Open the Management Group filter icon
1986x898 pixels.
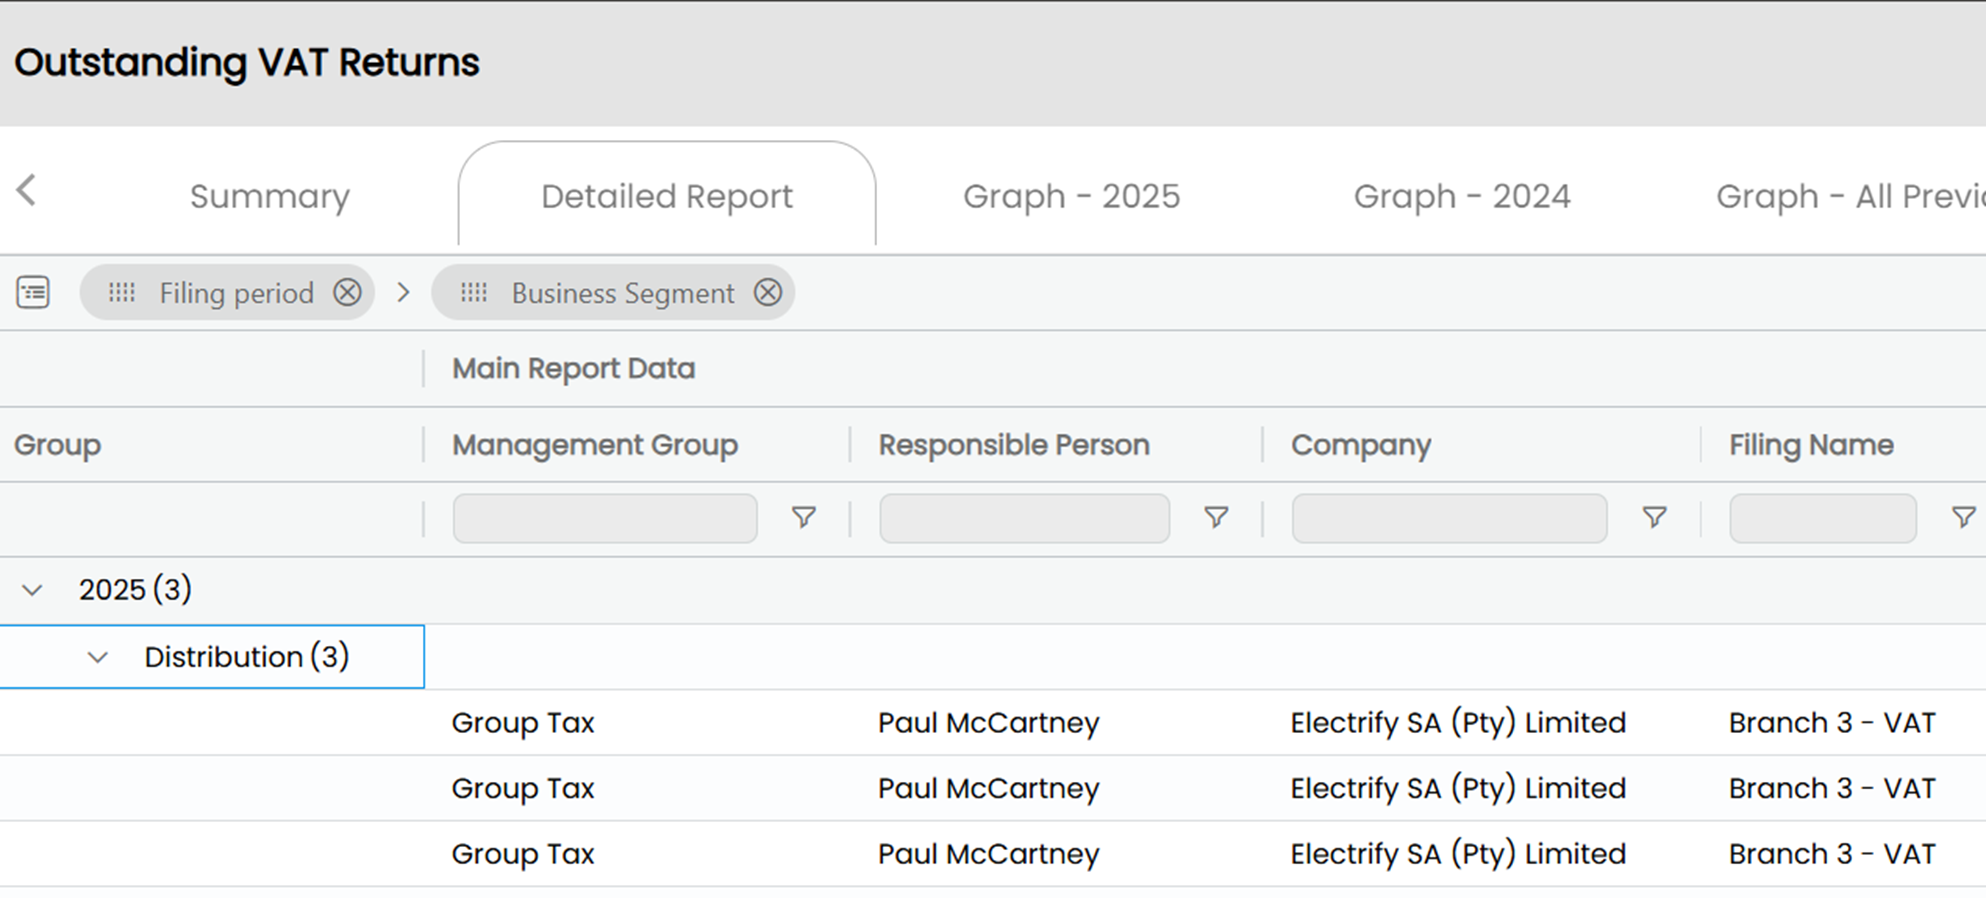(x=804, y=517)
